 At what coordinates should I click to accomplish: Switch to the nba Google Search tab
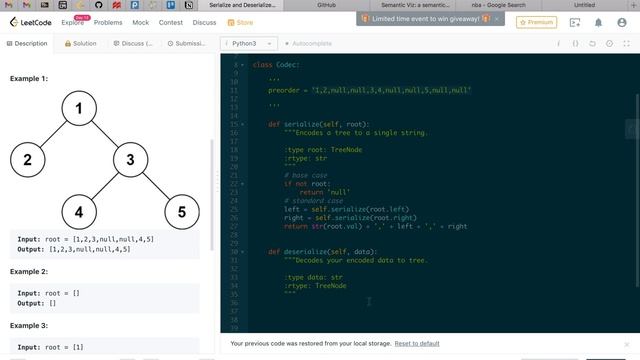[498, 5]
